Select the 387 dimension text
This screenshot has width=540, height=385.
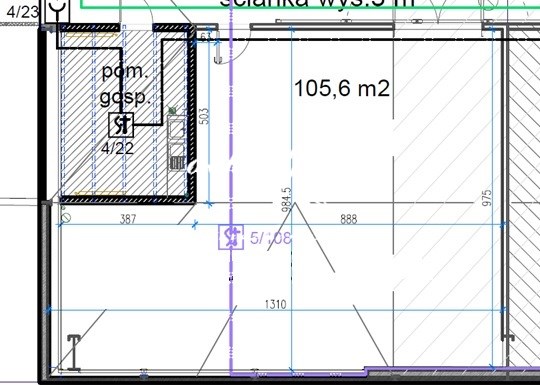[x=128, y=219]
